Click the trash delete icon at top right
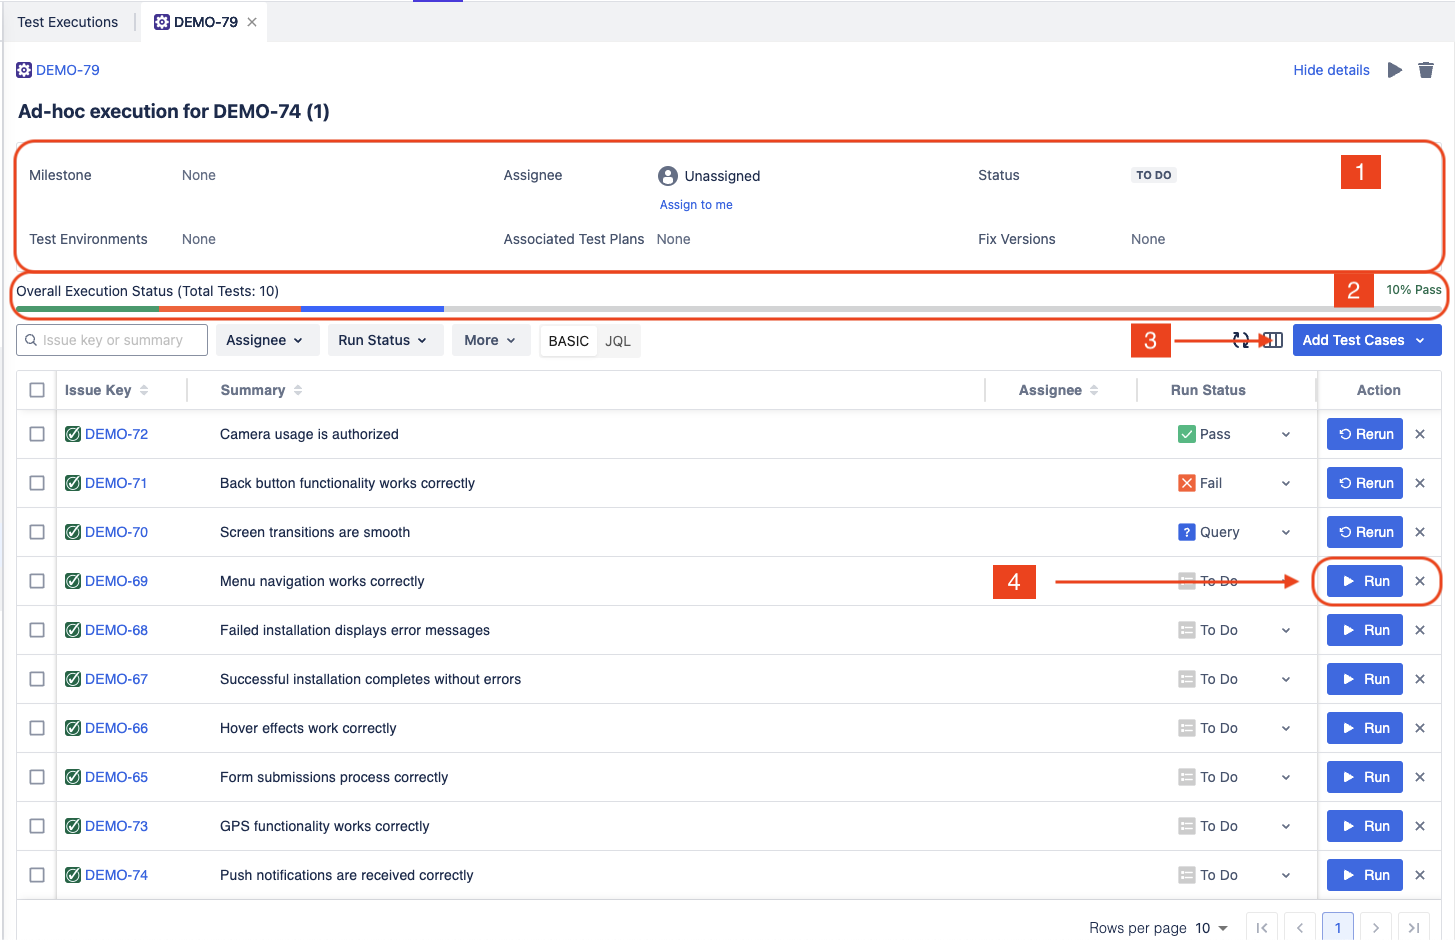This screenshot has height=940, width=1455. 1426,70
